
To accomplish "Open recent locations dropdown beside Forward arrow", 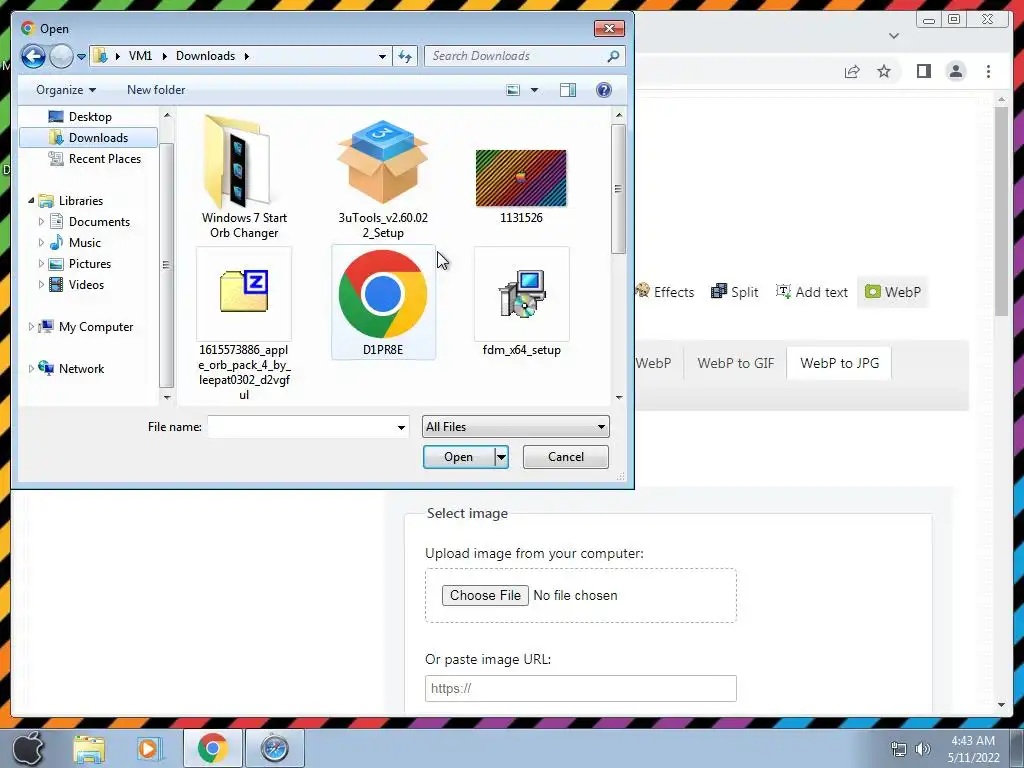I will (x=82, y=57).
